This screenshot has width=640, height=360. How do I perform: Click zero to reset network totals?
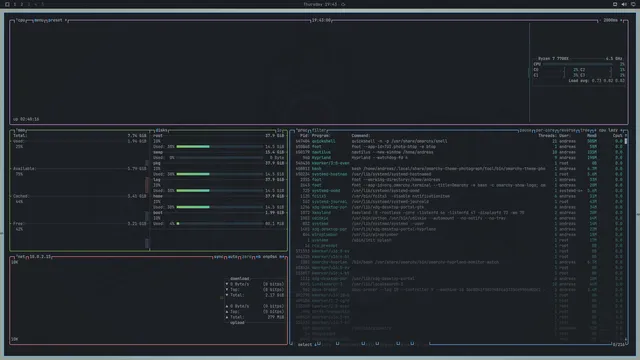coord(247,257)
